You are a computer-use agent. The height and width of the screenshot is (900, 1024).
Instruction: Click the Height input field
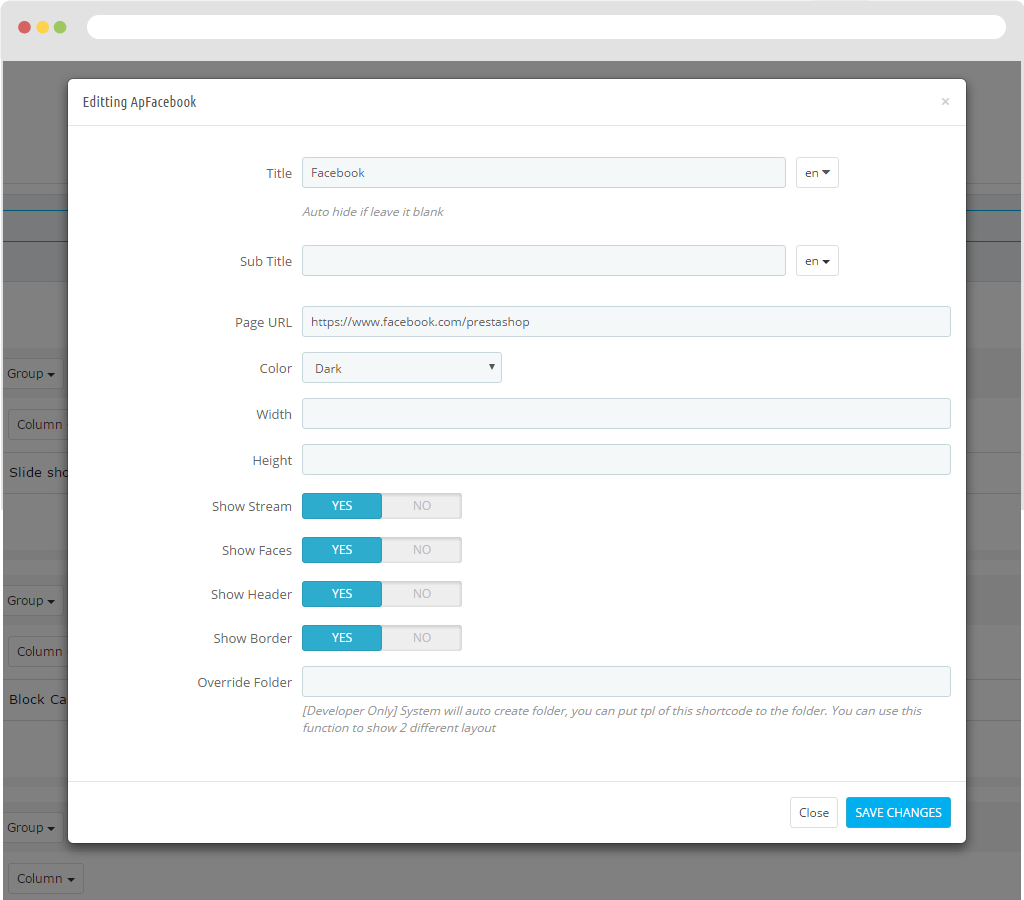626,460
